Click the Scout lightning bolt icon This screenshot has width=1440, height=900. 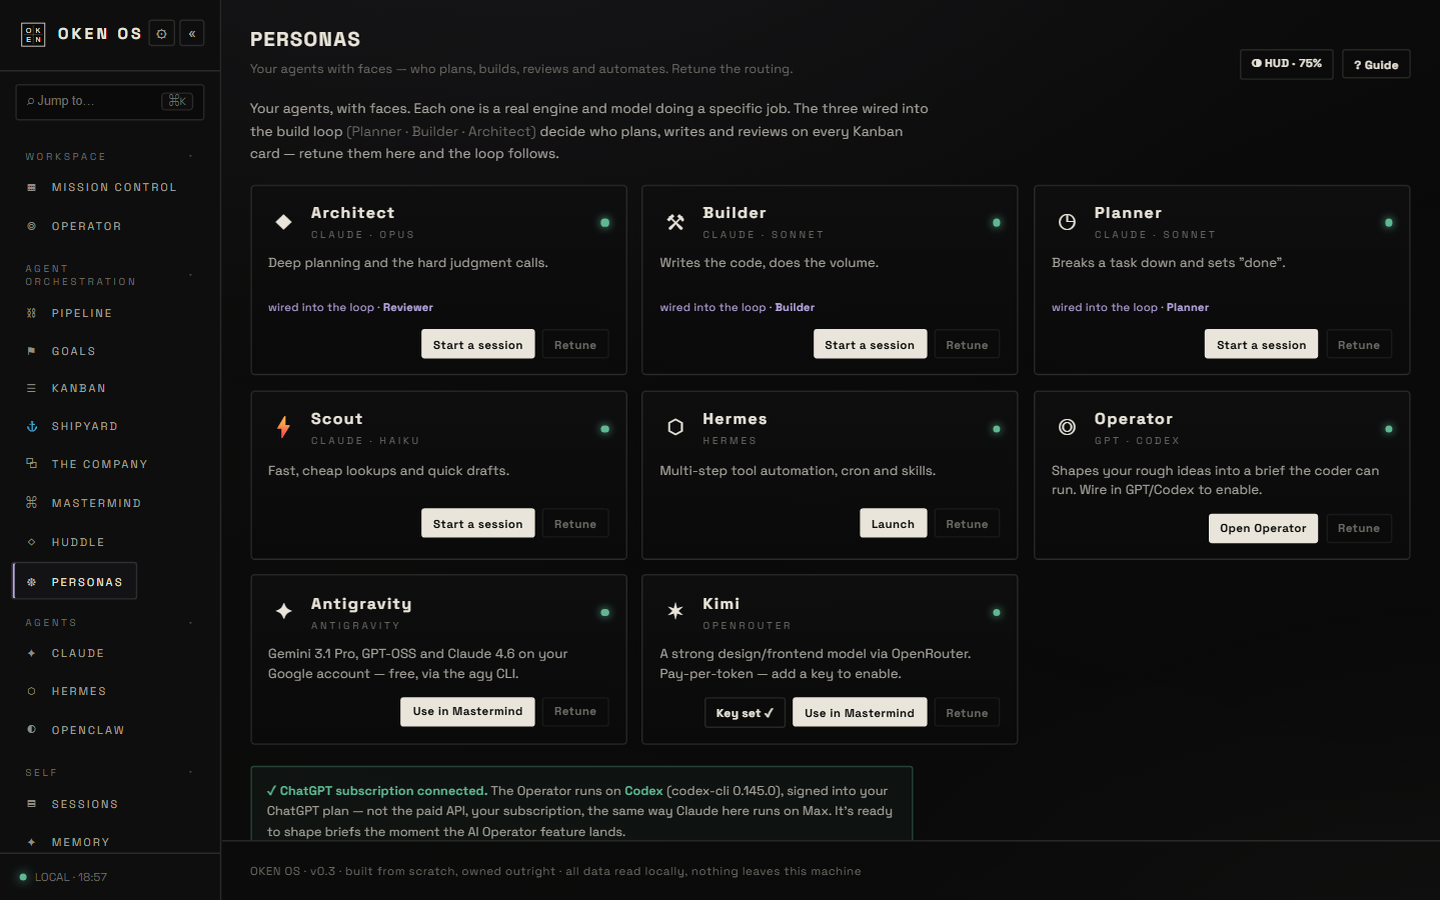tap(284, 428)
